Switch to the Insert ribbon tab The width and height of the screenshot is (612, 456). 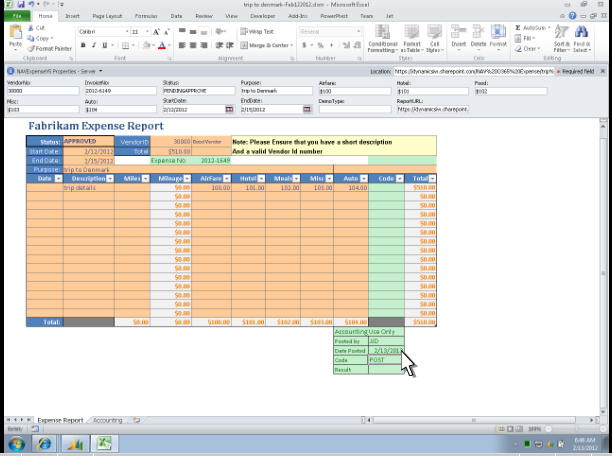tap(72, 16)
